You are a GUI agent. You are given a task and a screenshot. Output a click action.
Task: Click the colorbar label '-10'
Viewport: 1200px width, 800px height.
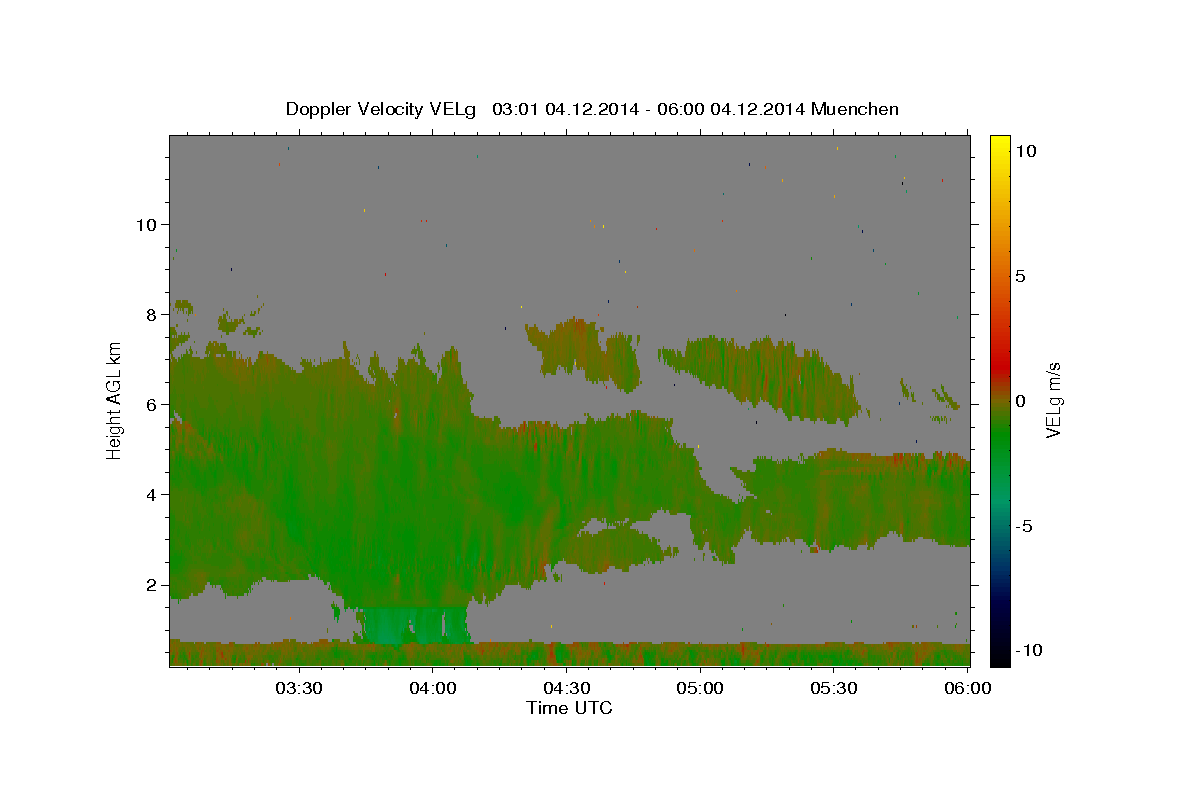click(x=1027, y=651)
